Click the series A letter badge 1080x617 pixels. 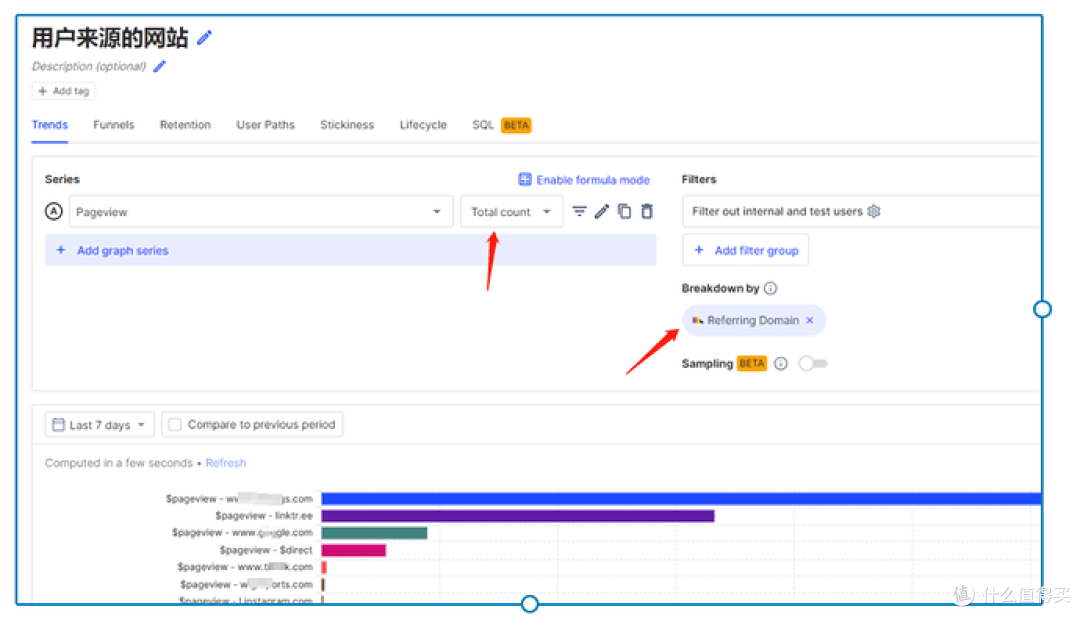(54, 211)
